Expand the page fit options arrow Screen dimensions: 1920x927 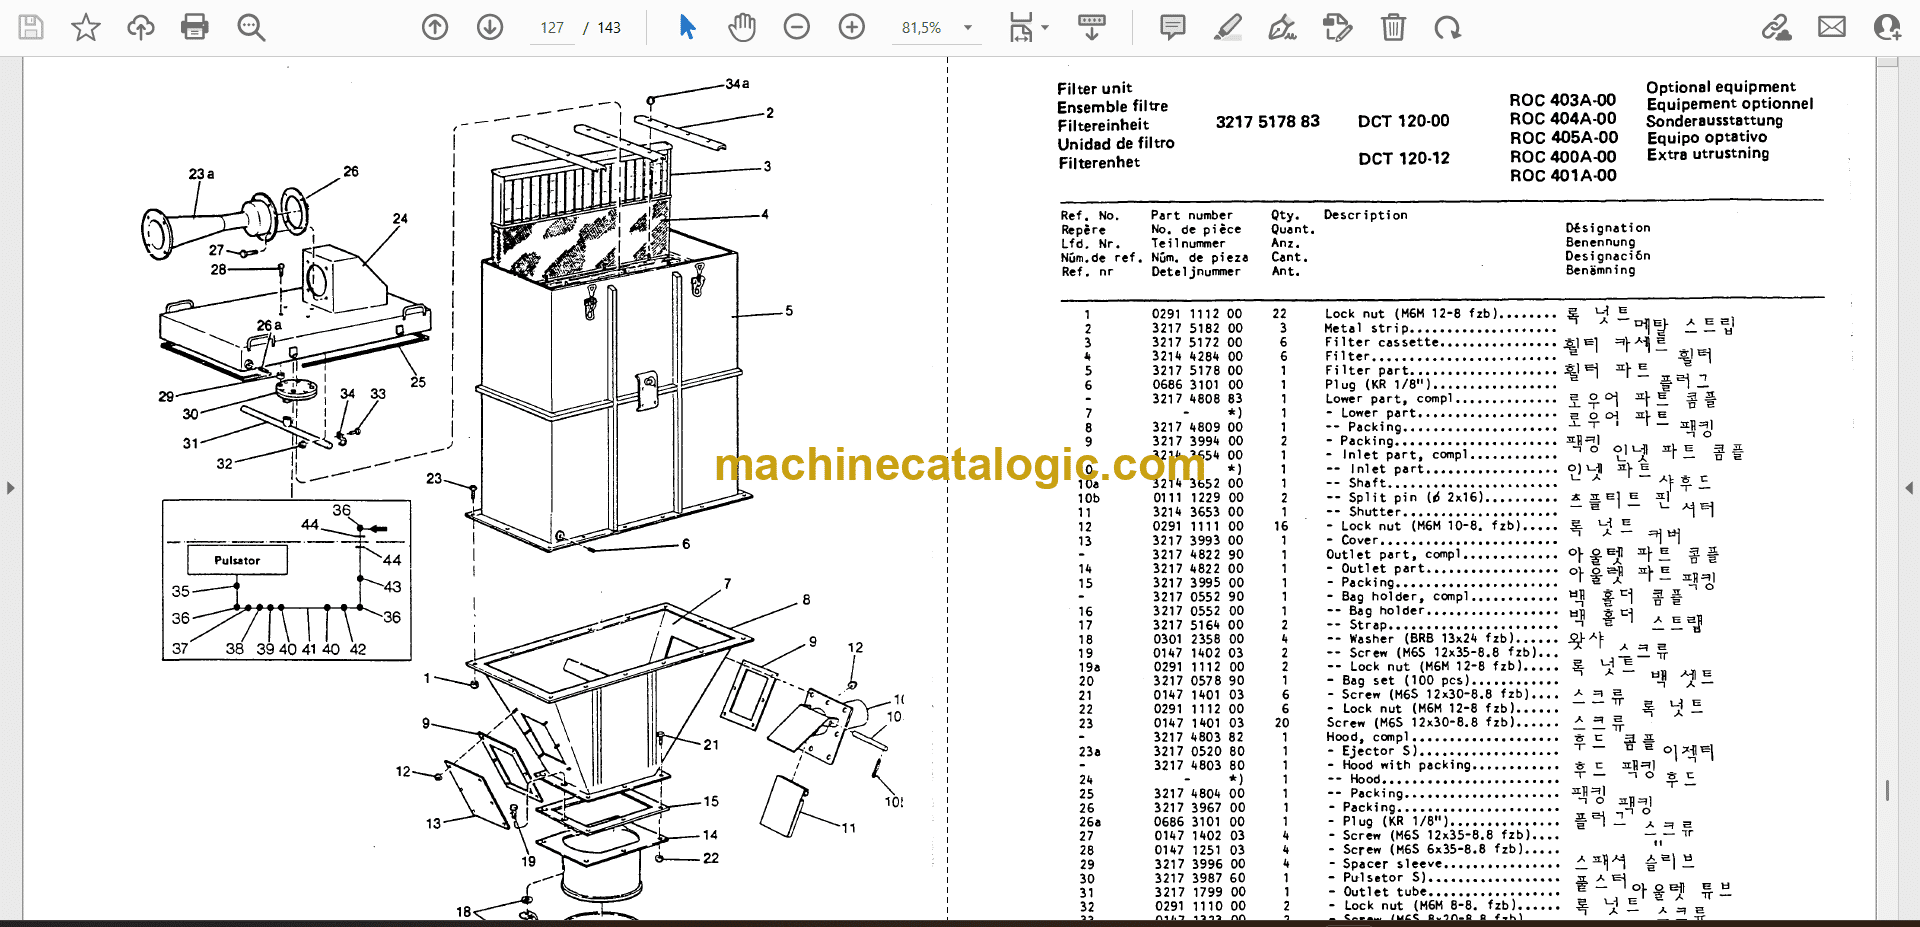1045,28
